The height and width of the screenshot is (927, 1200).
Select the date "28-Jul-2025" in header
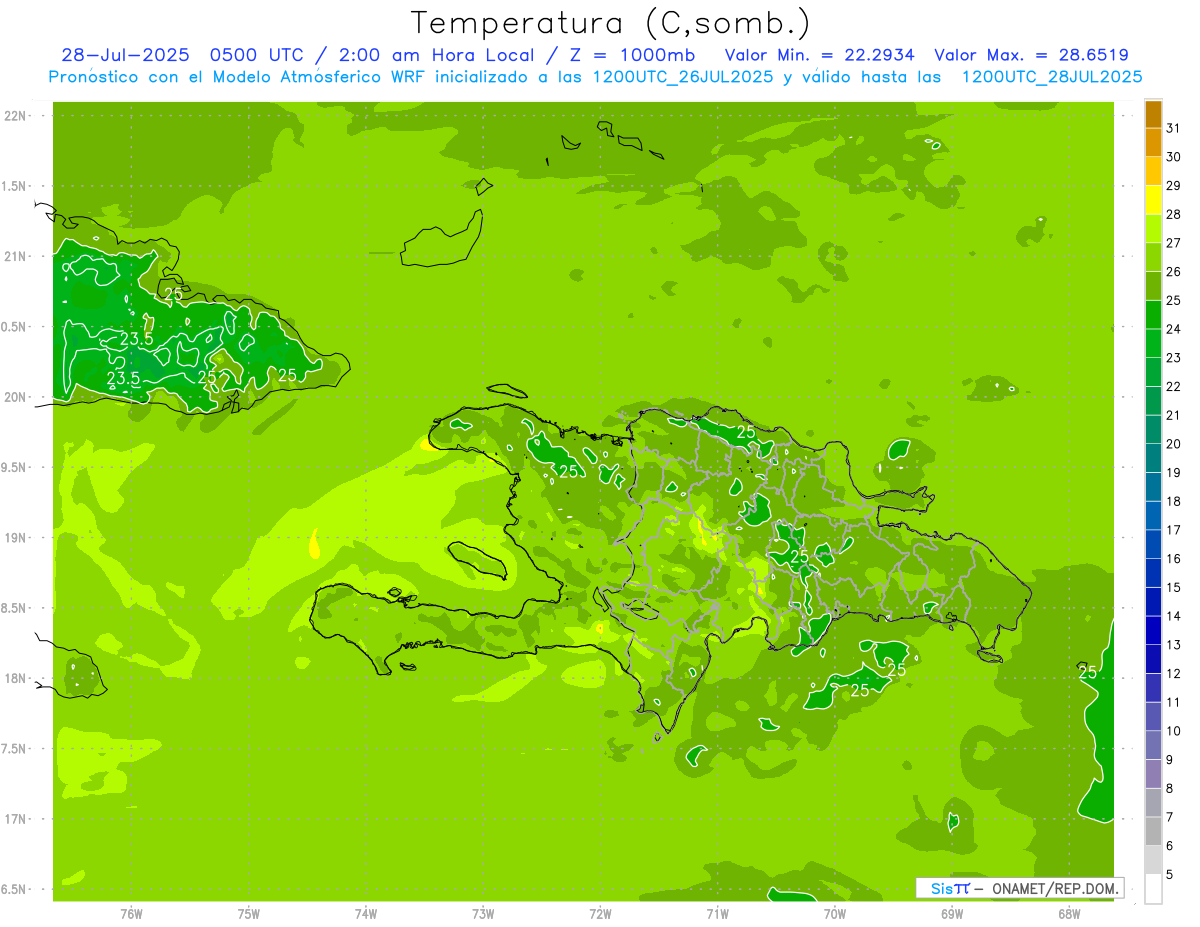(x=126, y=55)
